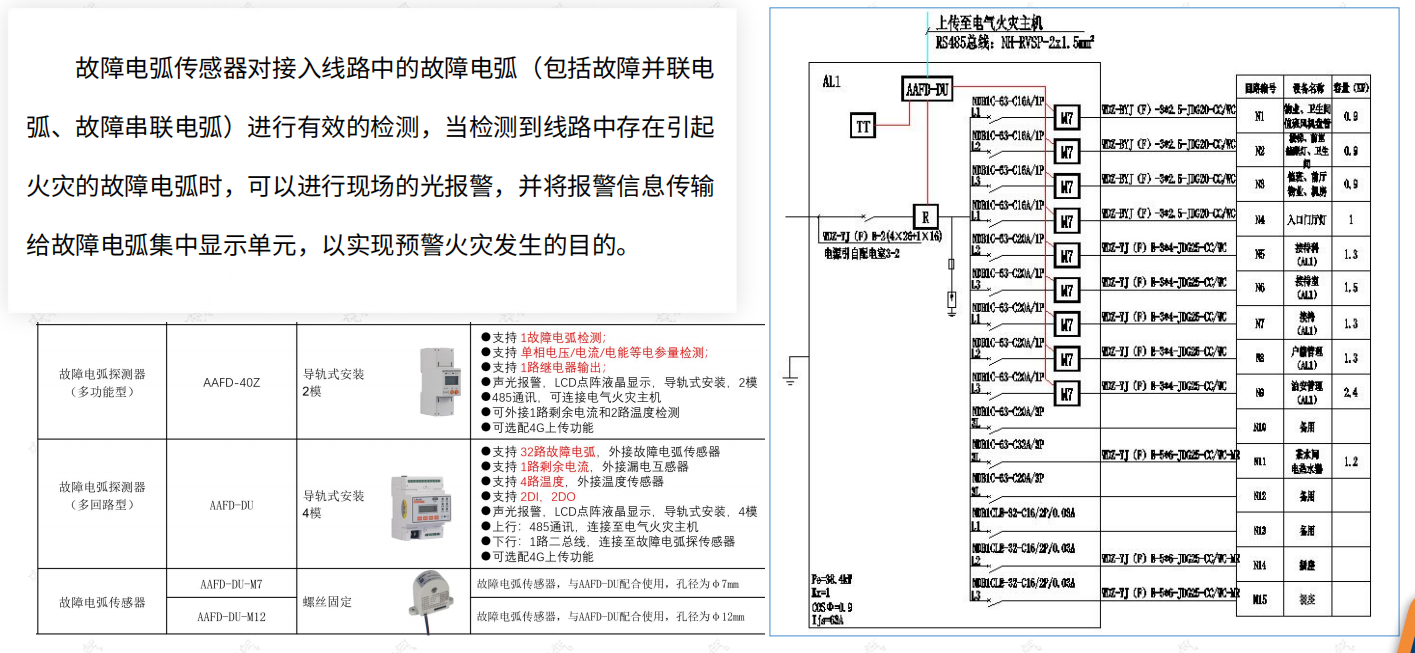Click the ground symbol left of panel AL1
Viewport: 1415px width, 653px height.
tap(789, 379)
